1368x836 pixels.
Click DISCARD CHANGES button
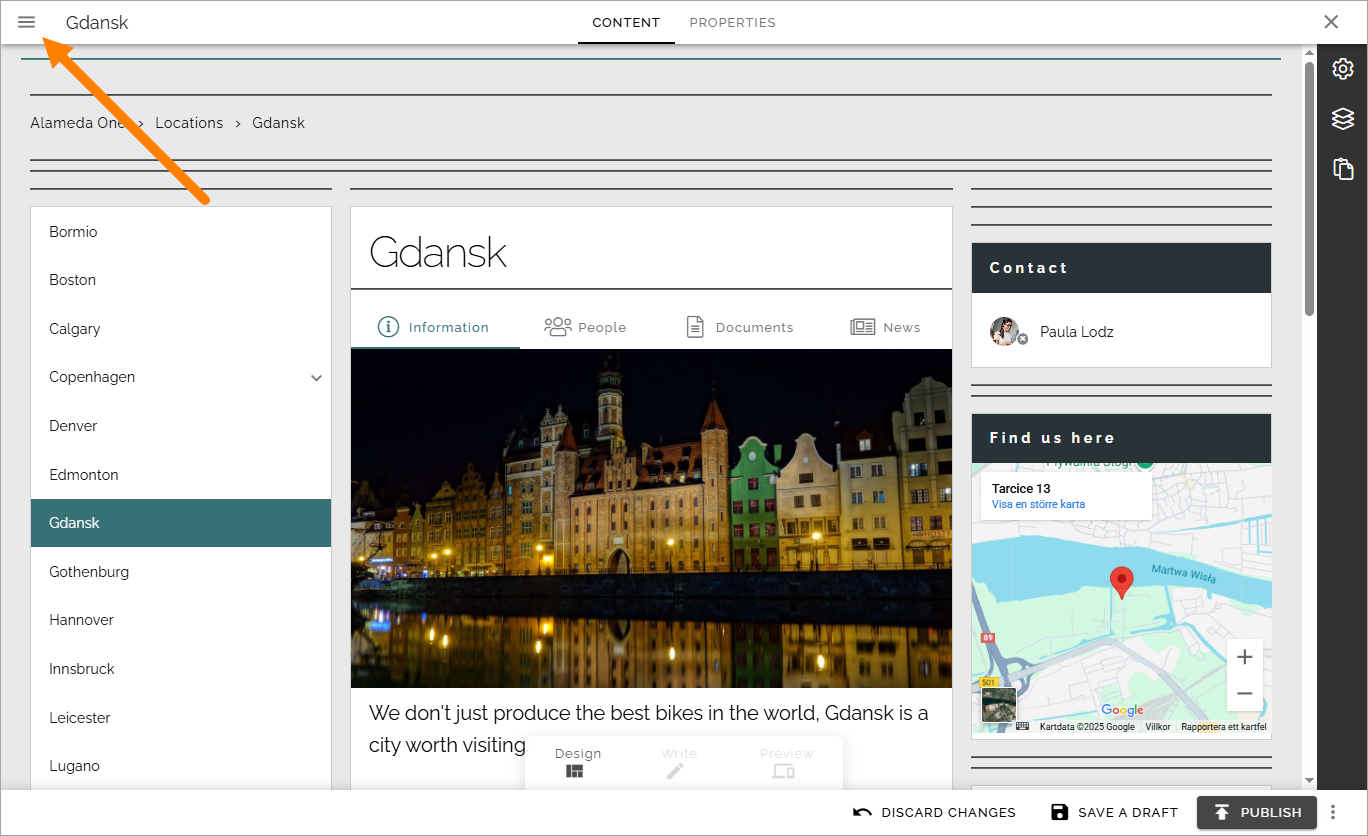point(934,812)
